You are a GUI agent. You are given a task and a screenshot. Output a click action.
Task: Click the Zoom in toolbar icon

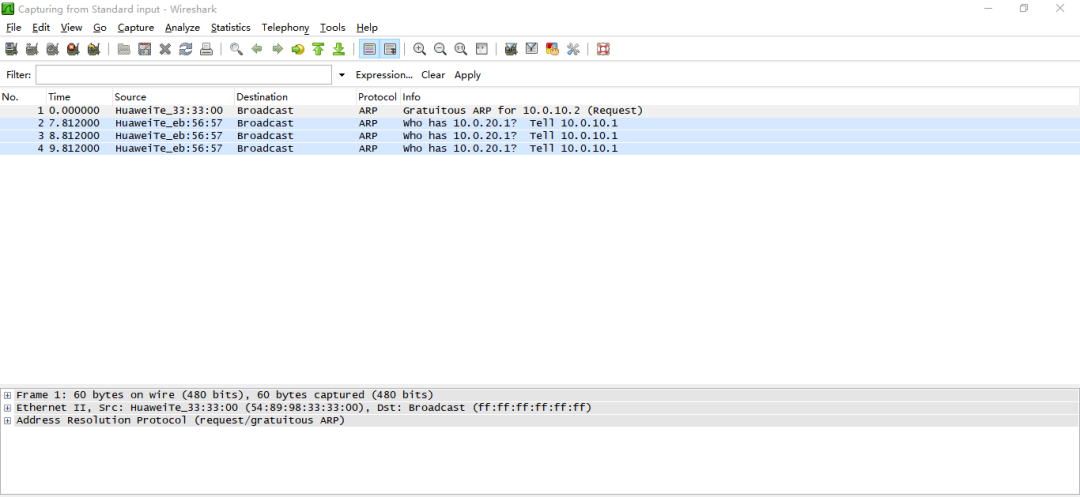pos(420,49)
